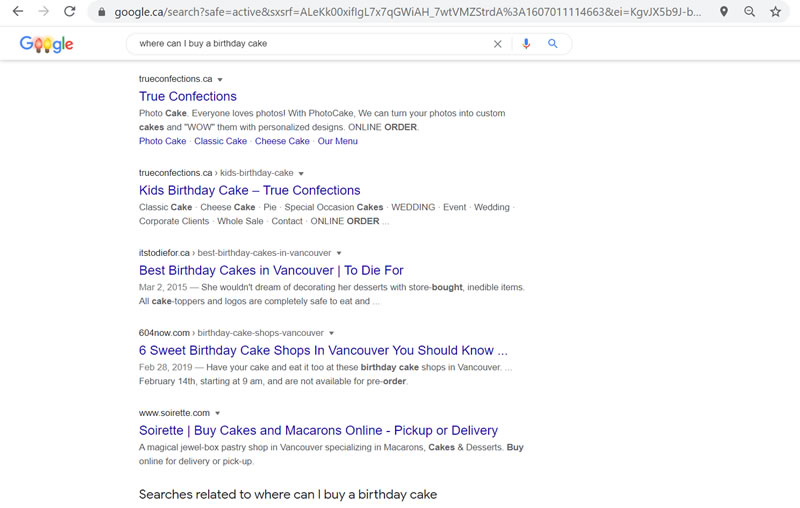Run search with the blue magnifier icon
This screenshot has height=508, width=800.
(x=553, y=44)
